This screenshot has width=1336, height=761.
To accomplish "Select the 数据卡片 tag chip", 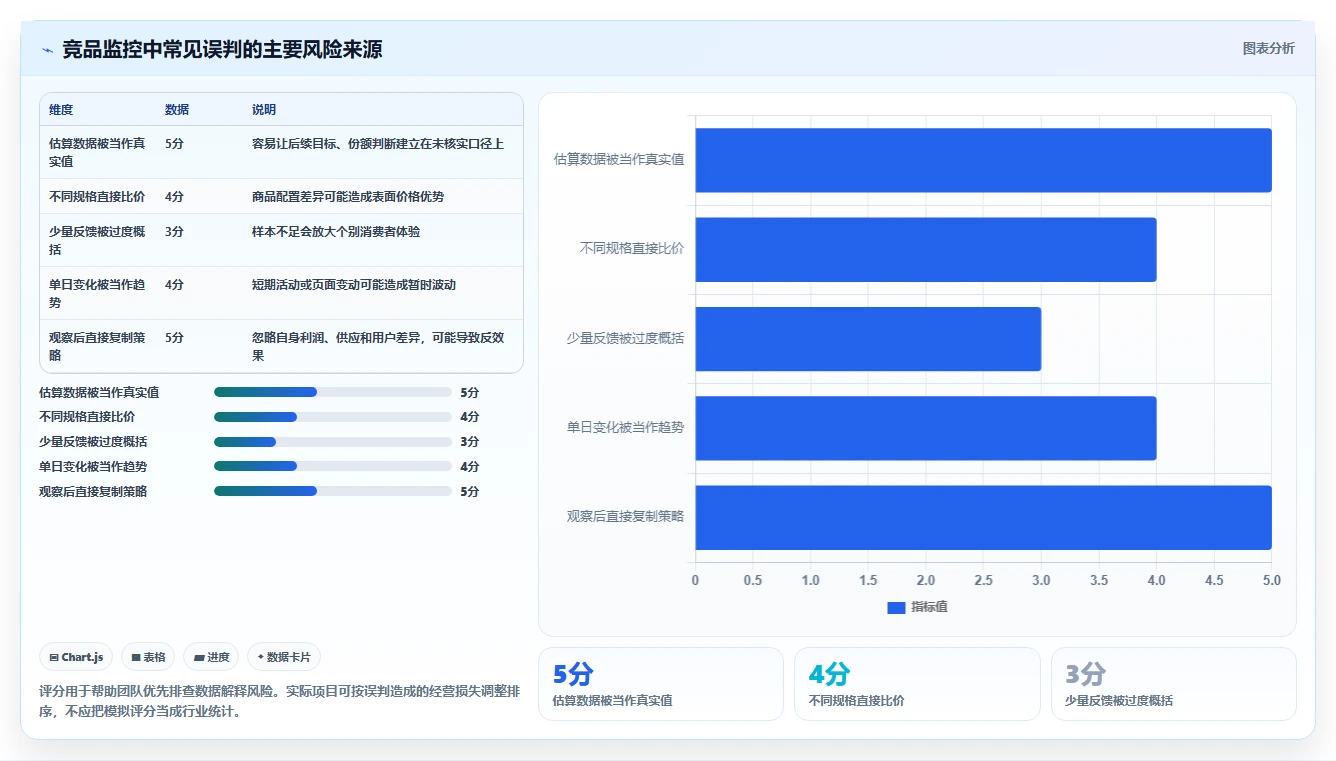I will 284,657.
